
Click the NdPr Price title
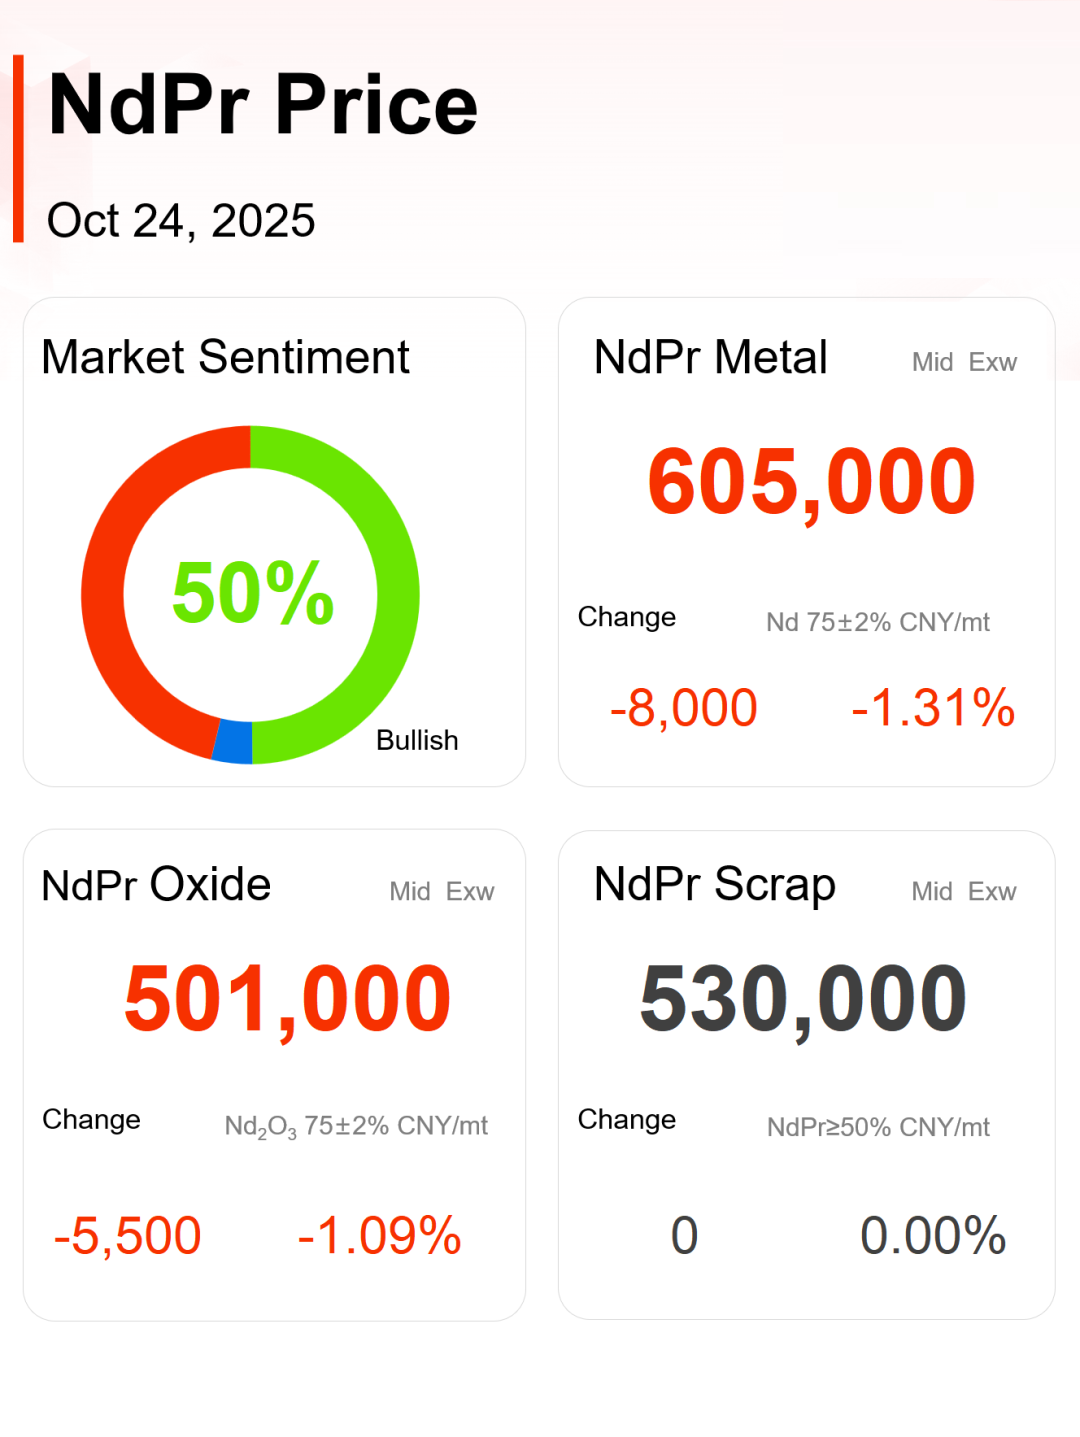(263, 105)
